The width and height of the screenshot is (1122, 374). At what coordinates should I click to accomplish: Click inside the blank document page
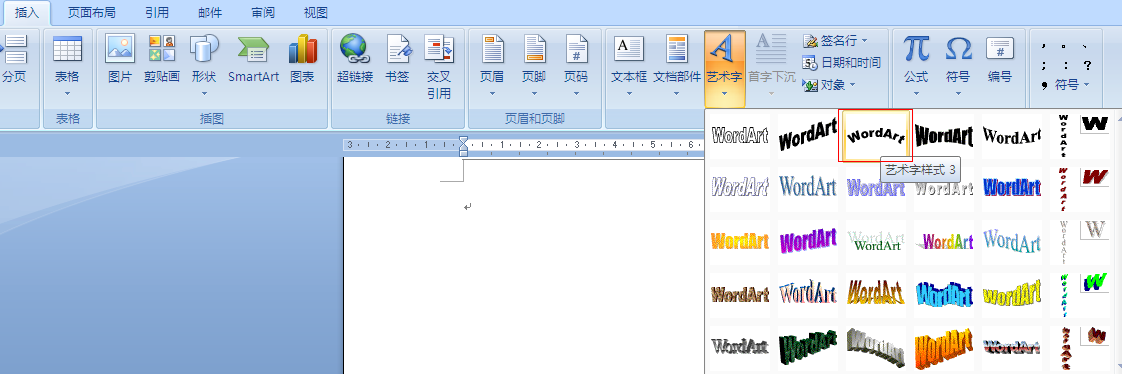click(524, 265)
